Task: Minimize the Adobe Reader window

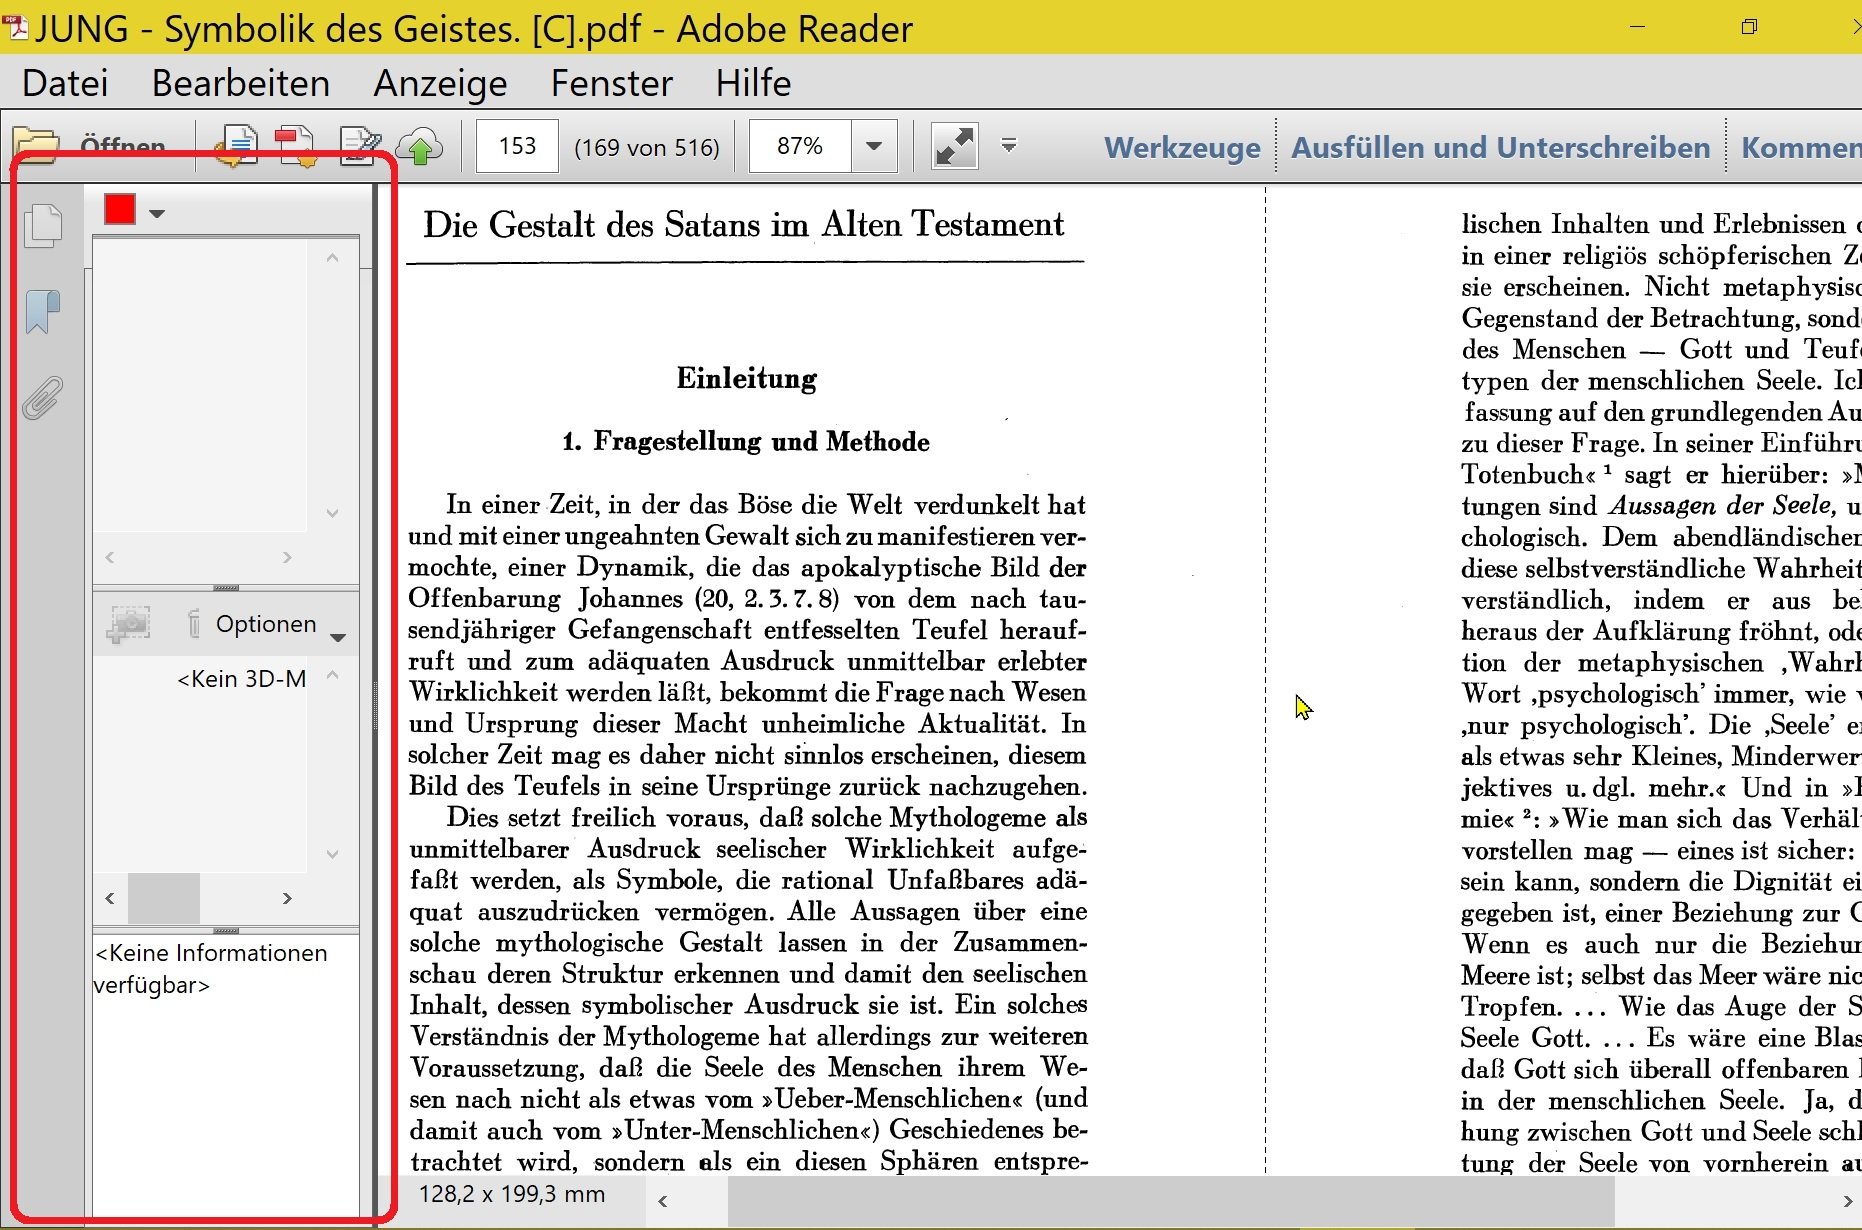Action: [1637, 27]
